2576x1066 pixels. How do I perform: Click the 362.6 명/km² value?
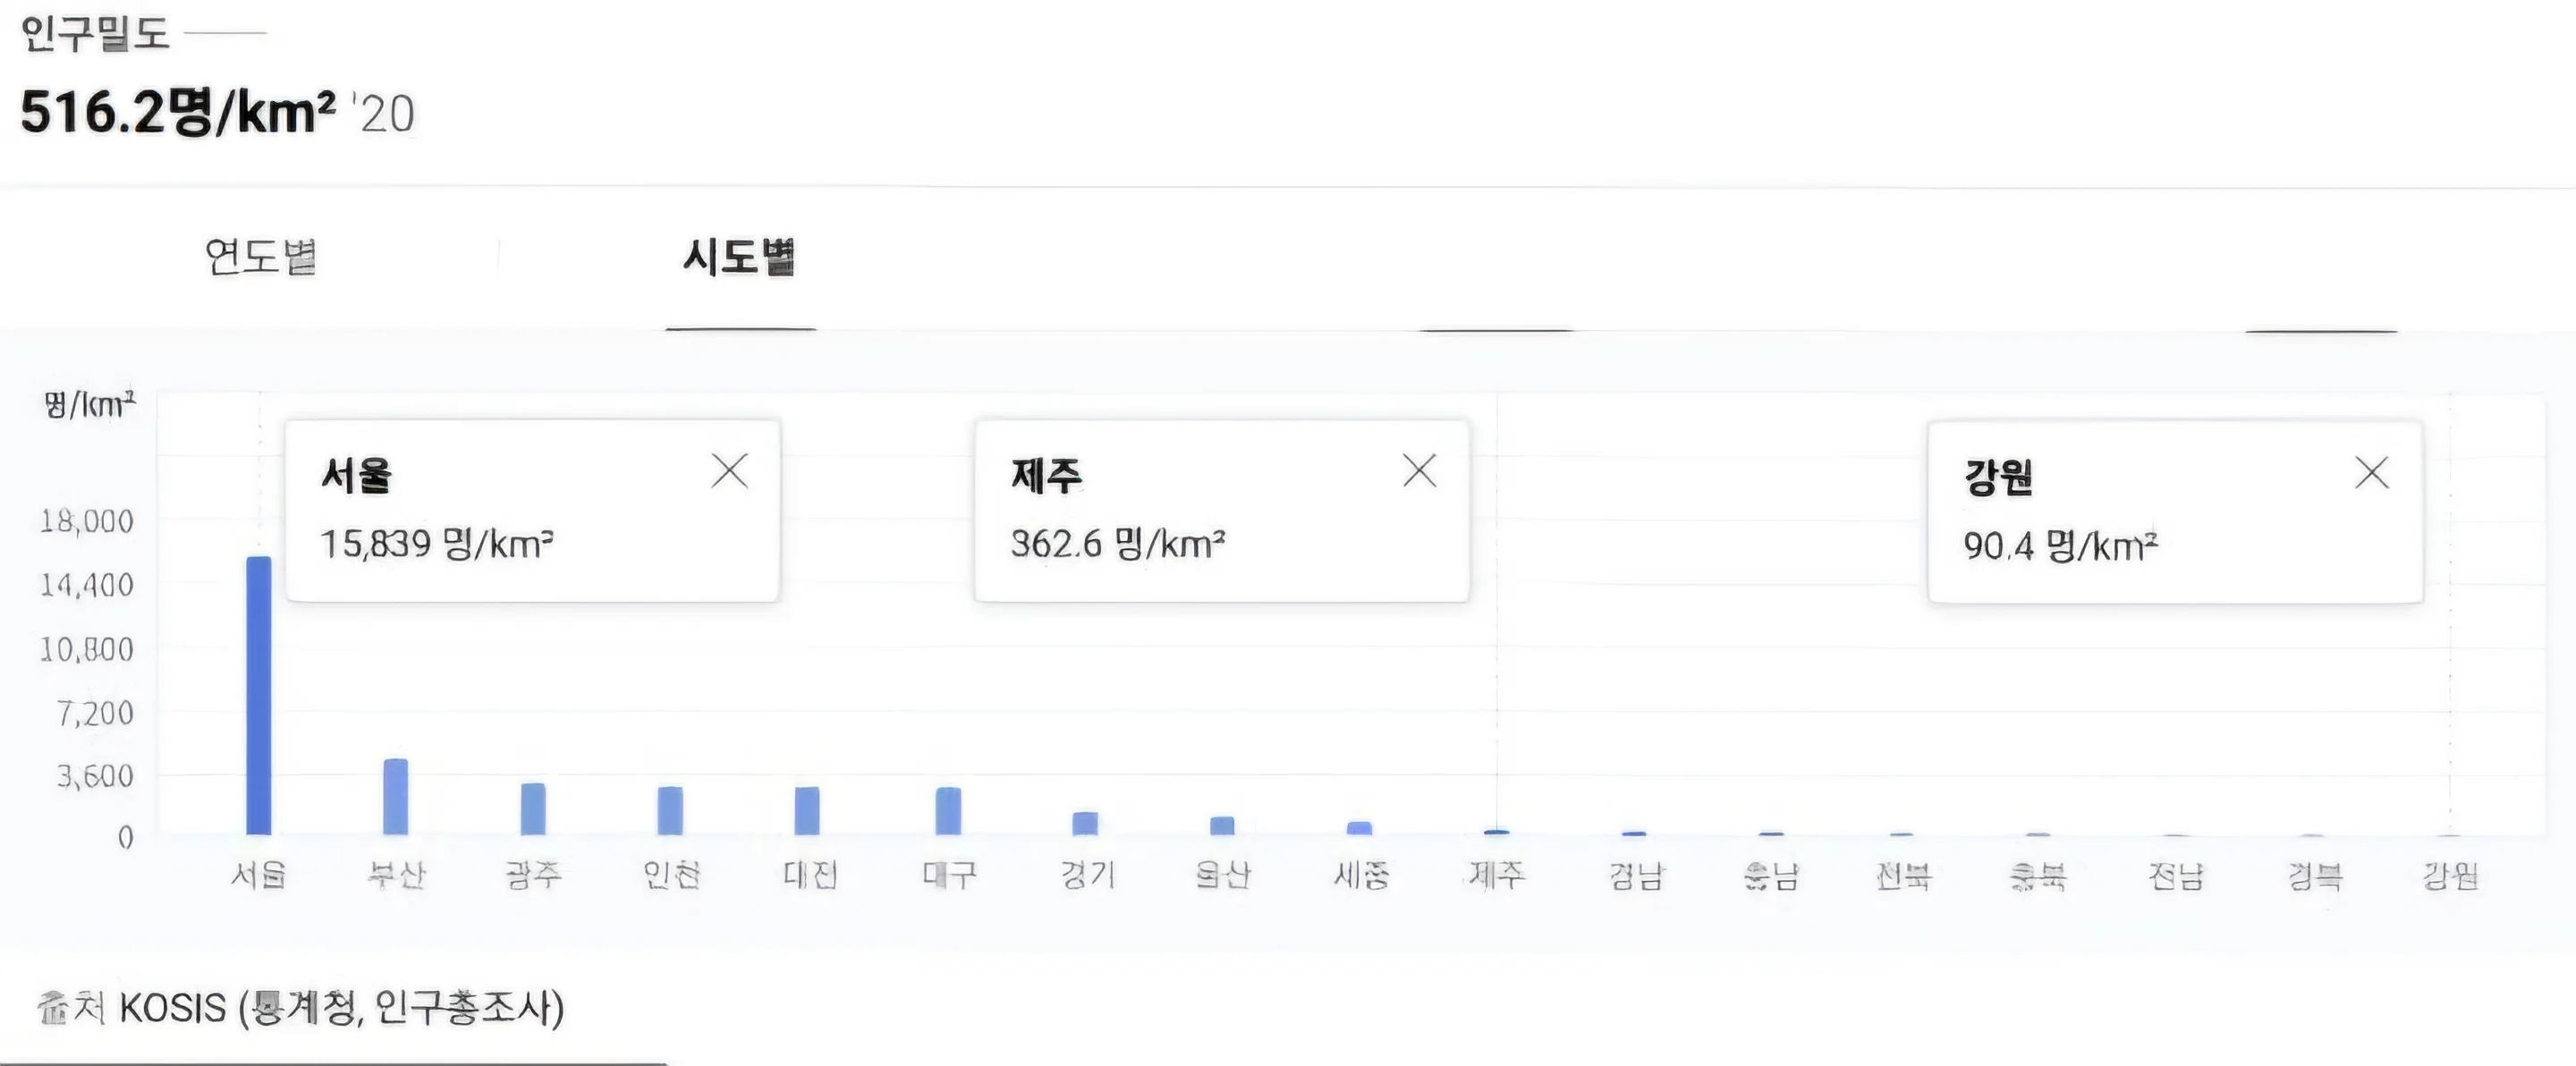tap(1118, 544)
